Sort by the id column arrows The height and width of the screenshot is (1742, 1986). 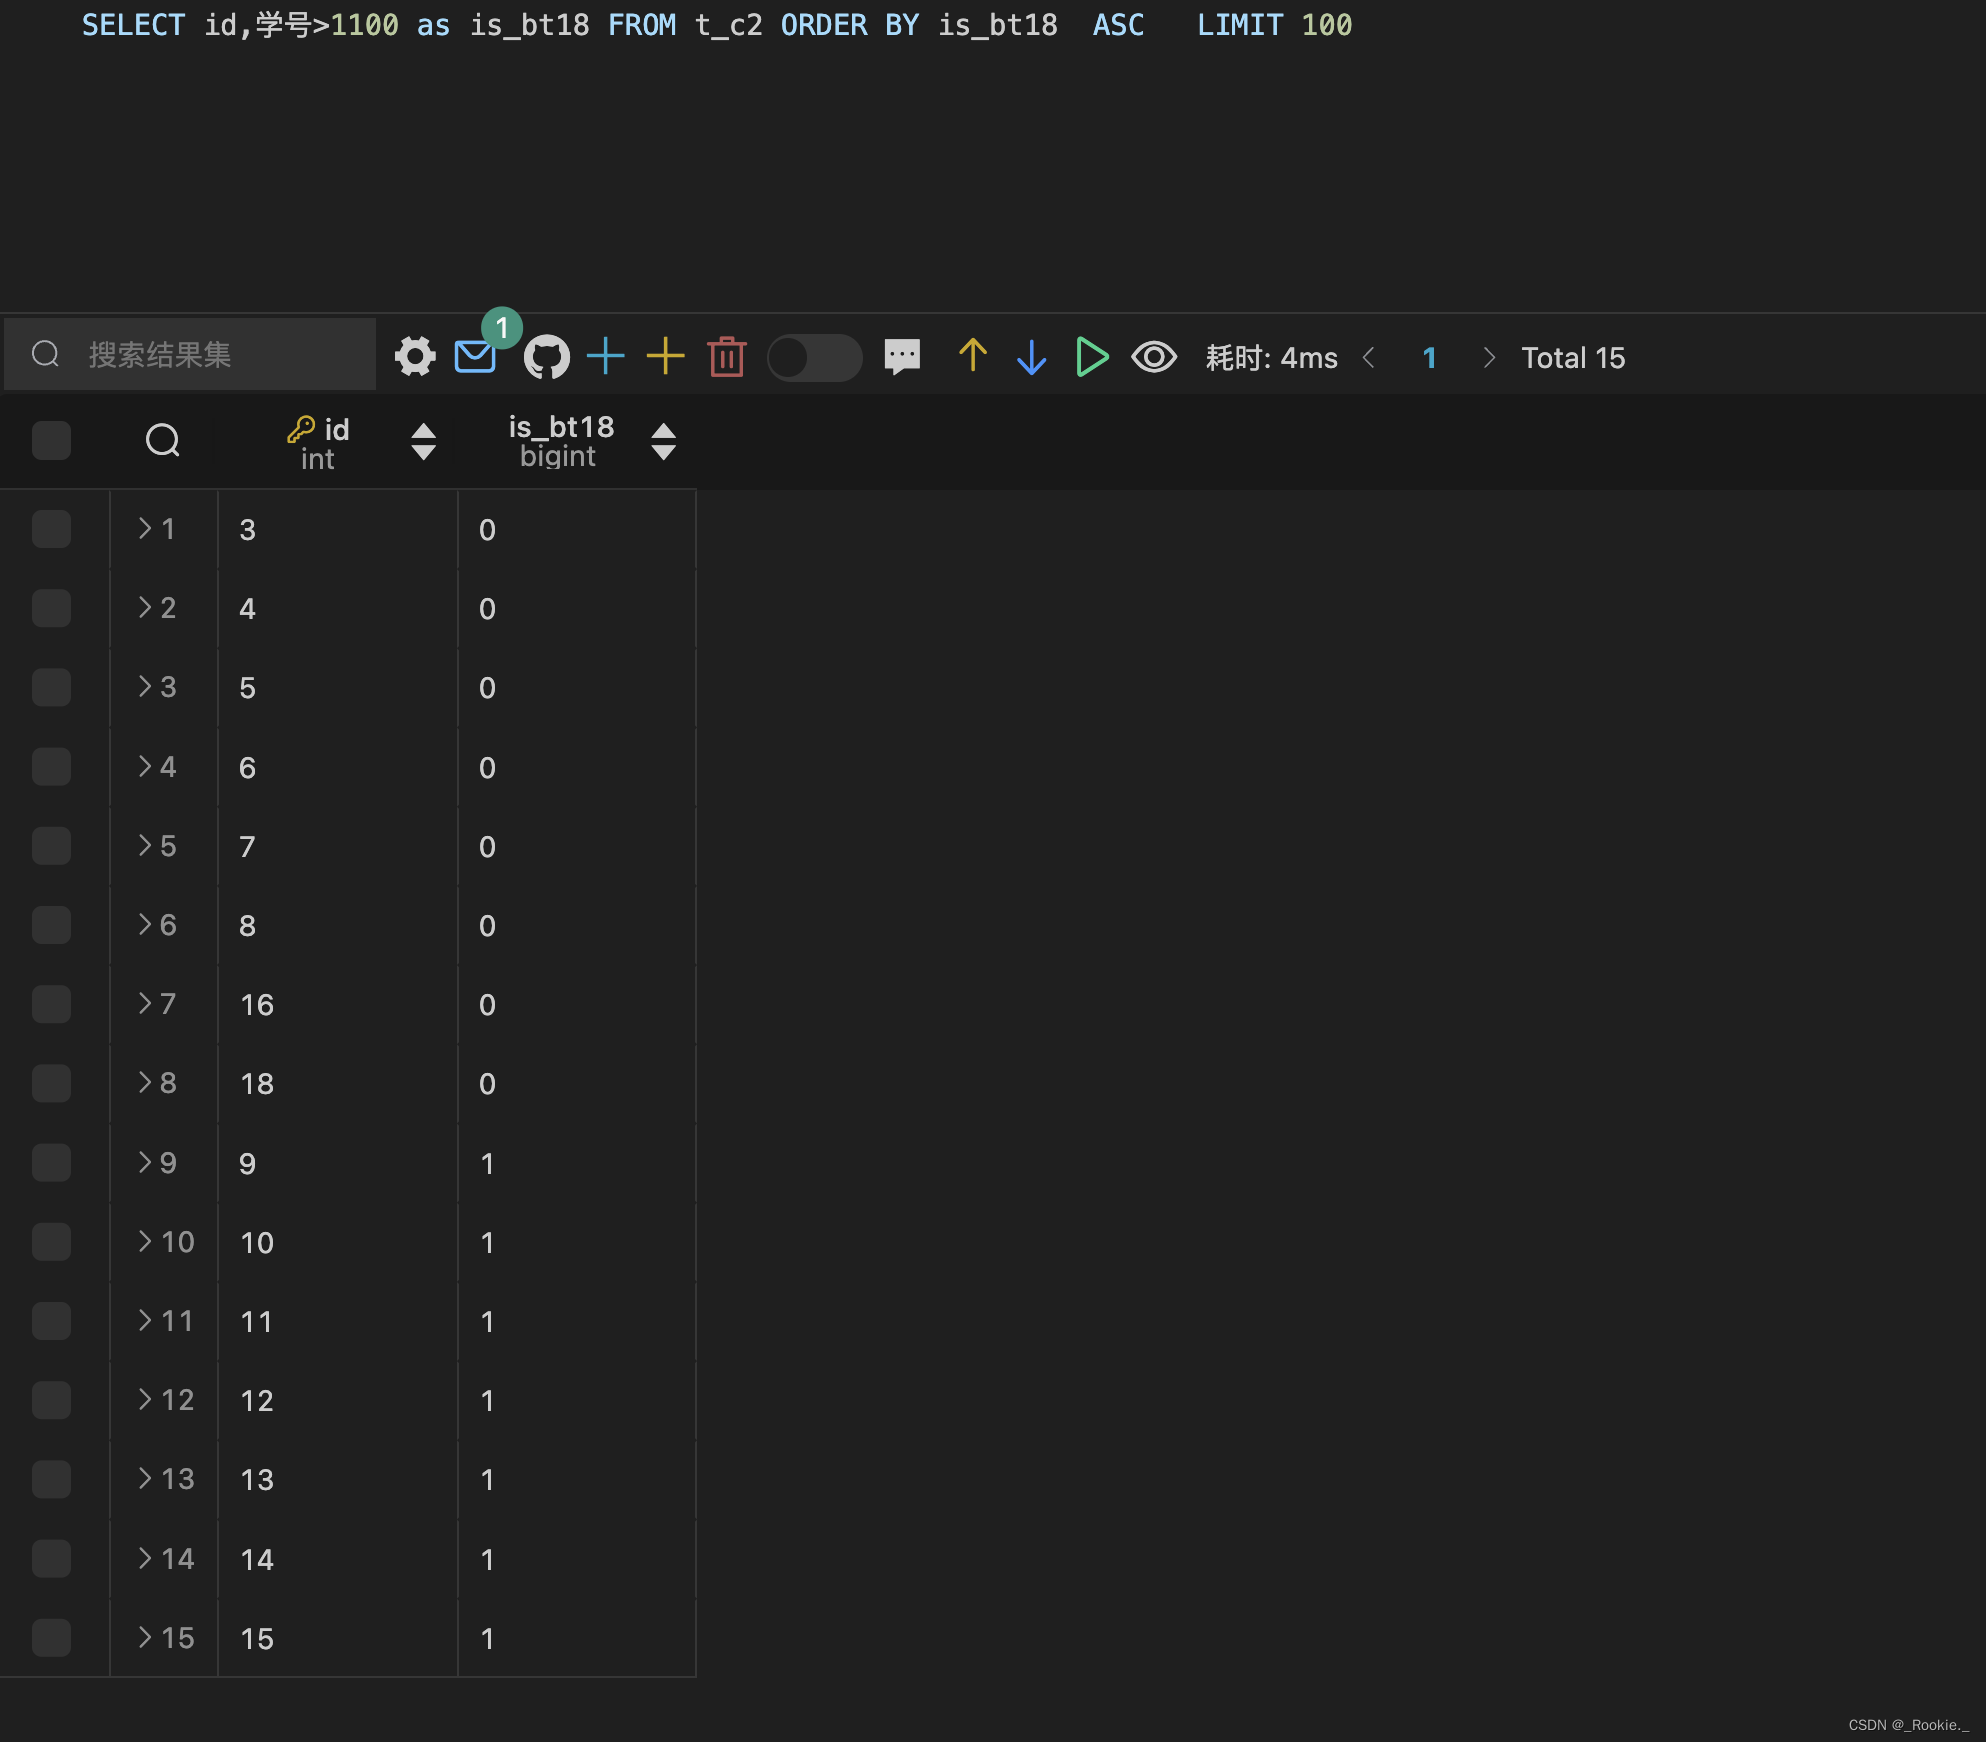pyautogui.click(x=424, y=441)
